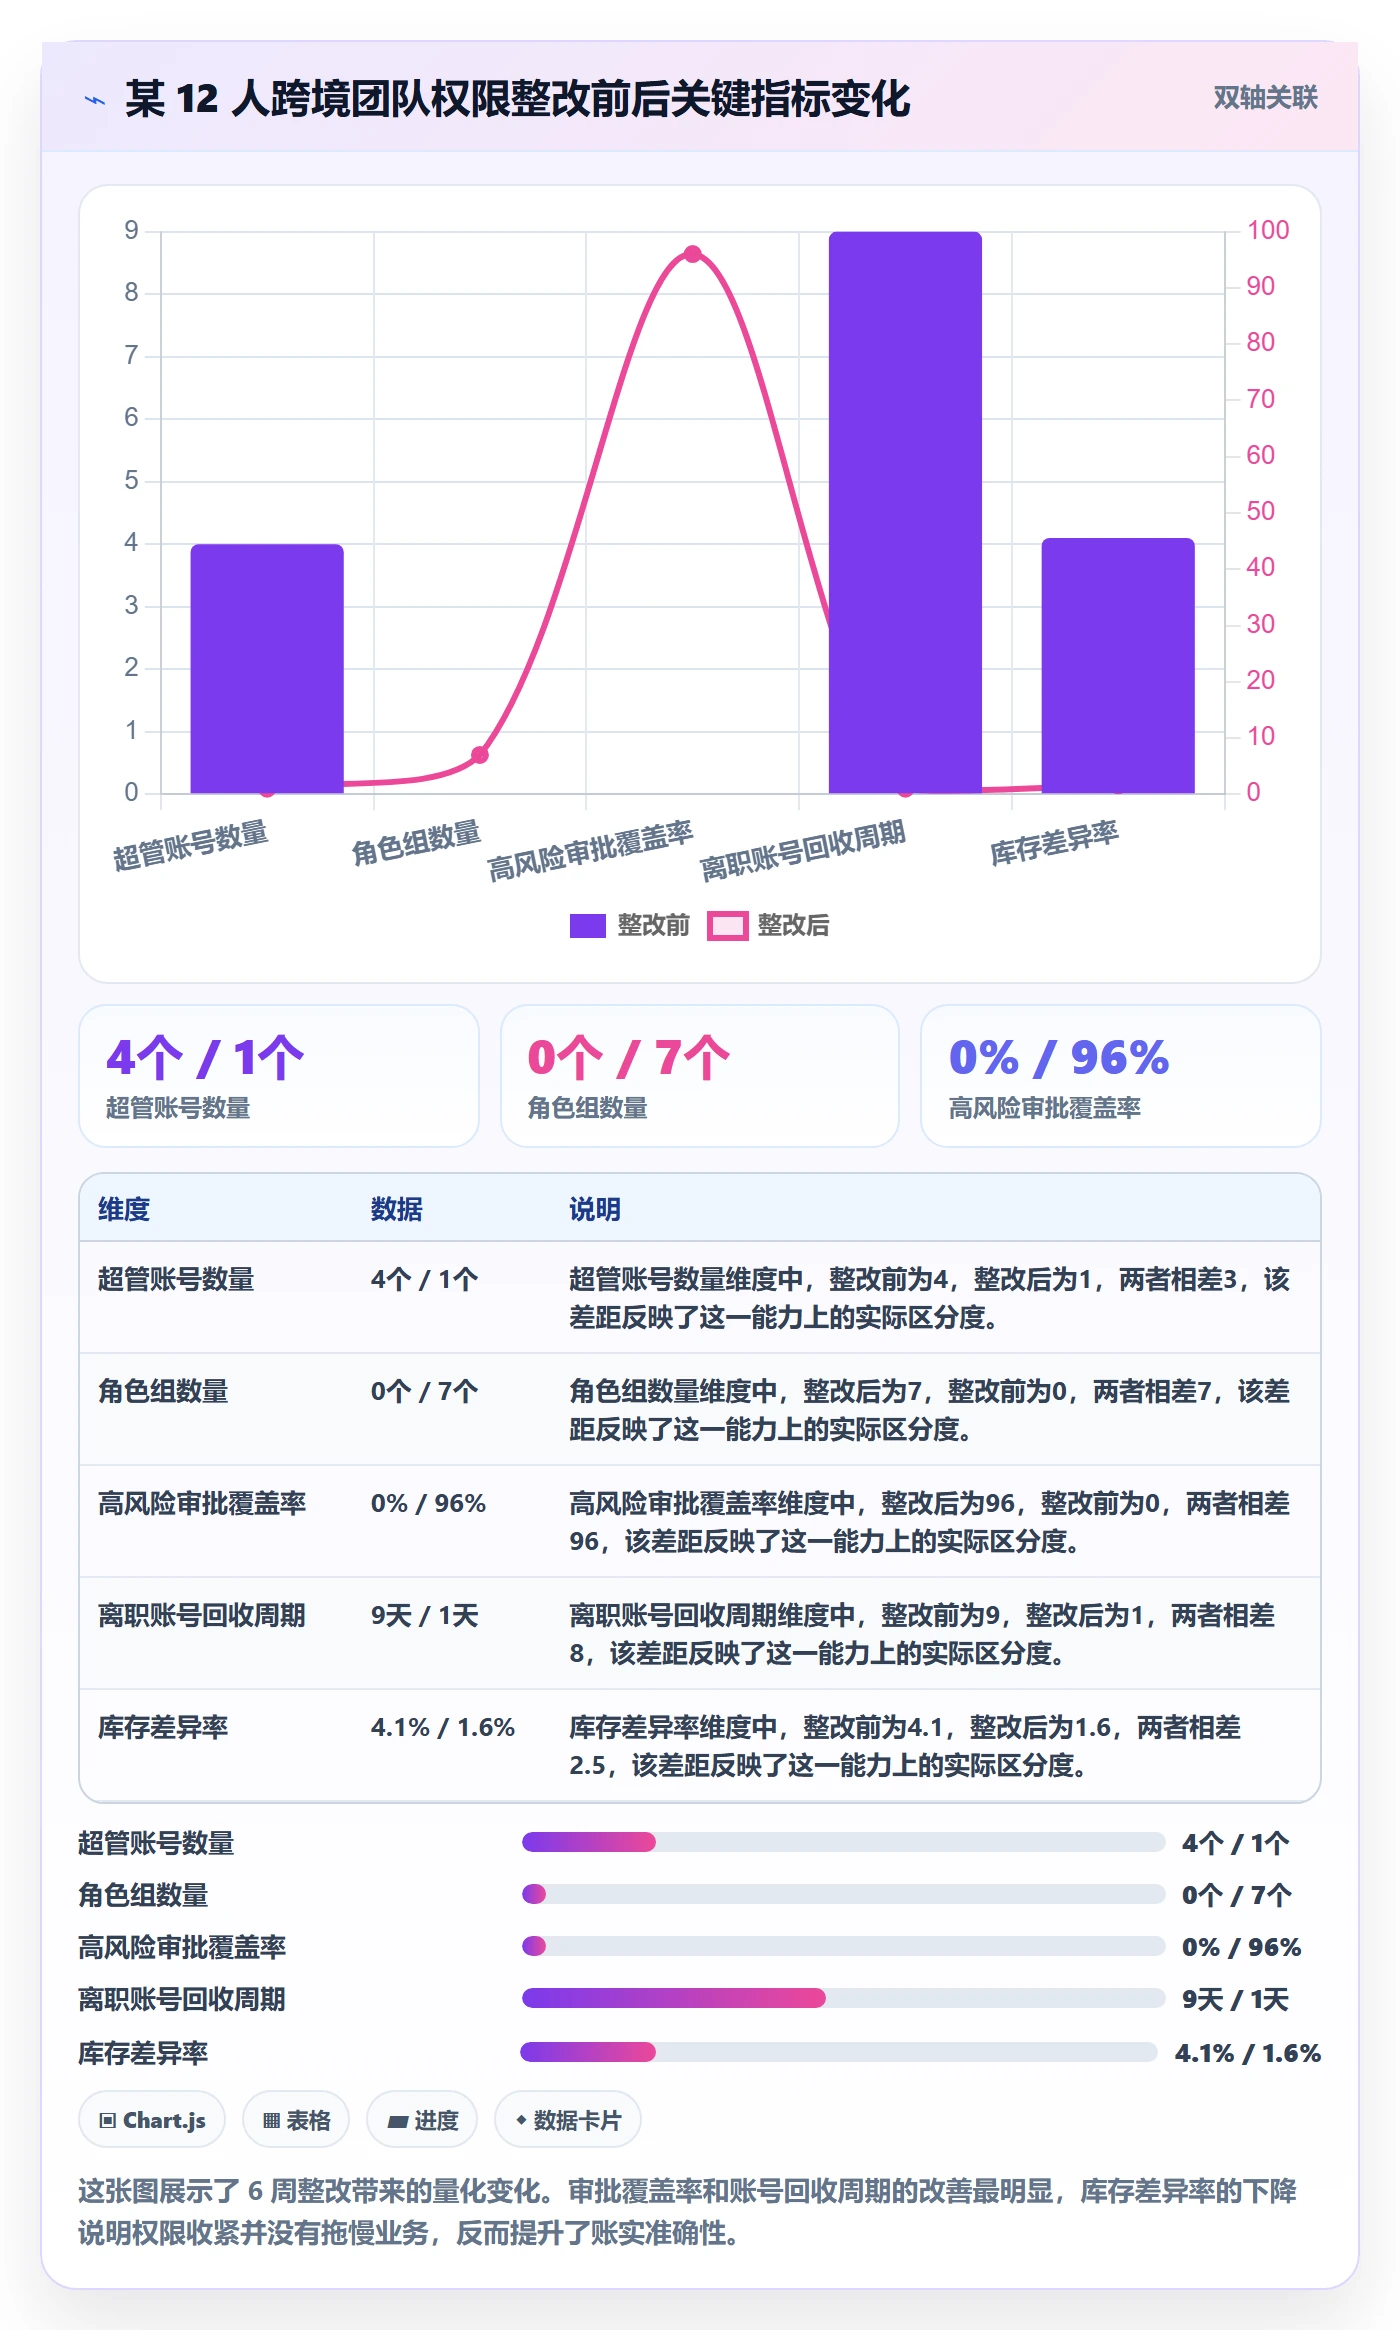This screenshot has height=2330, width=1400.
Task: Toggle the 整改前 legend purple swatch
Action: [x=587, y=926]
